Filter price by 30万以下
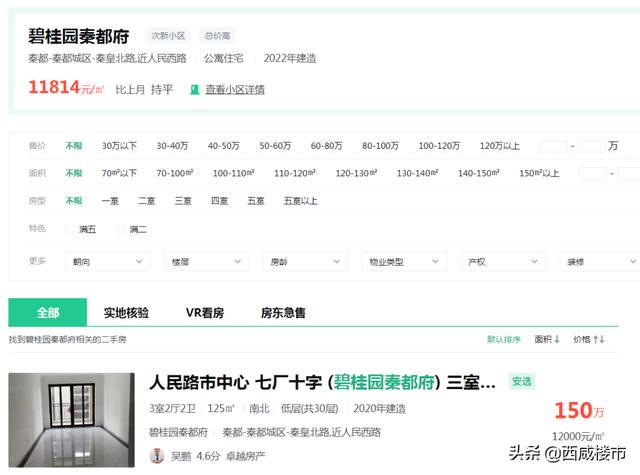Image resolution: width=640 pixels, height=475 pixels. tap(119, 146)
